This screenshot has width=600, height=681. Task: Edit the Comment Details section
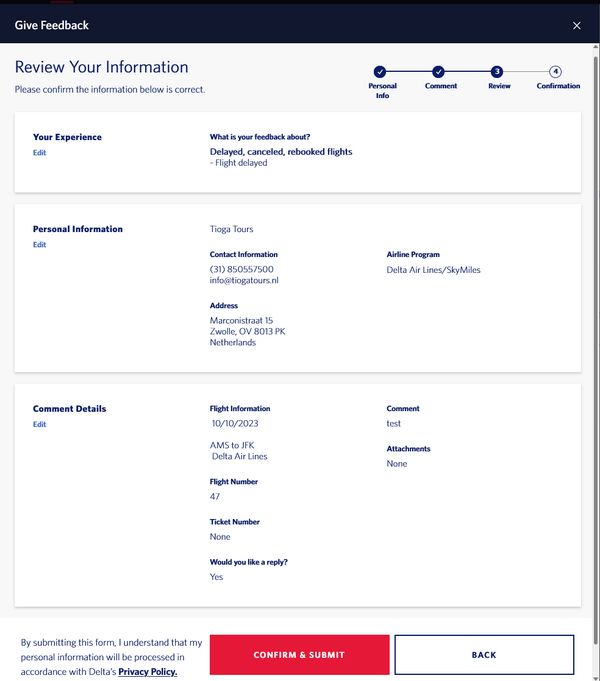(39, 425)
